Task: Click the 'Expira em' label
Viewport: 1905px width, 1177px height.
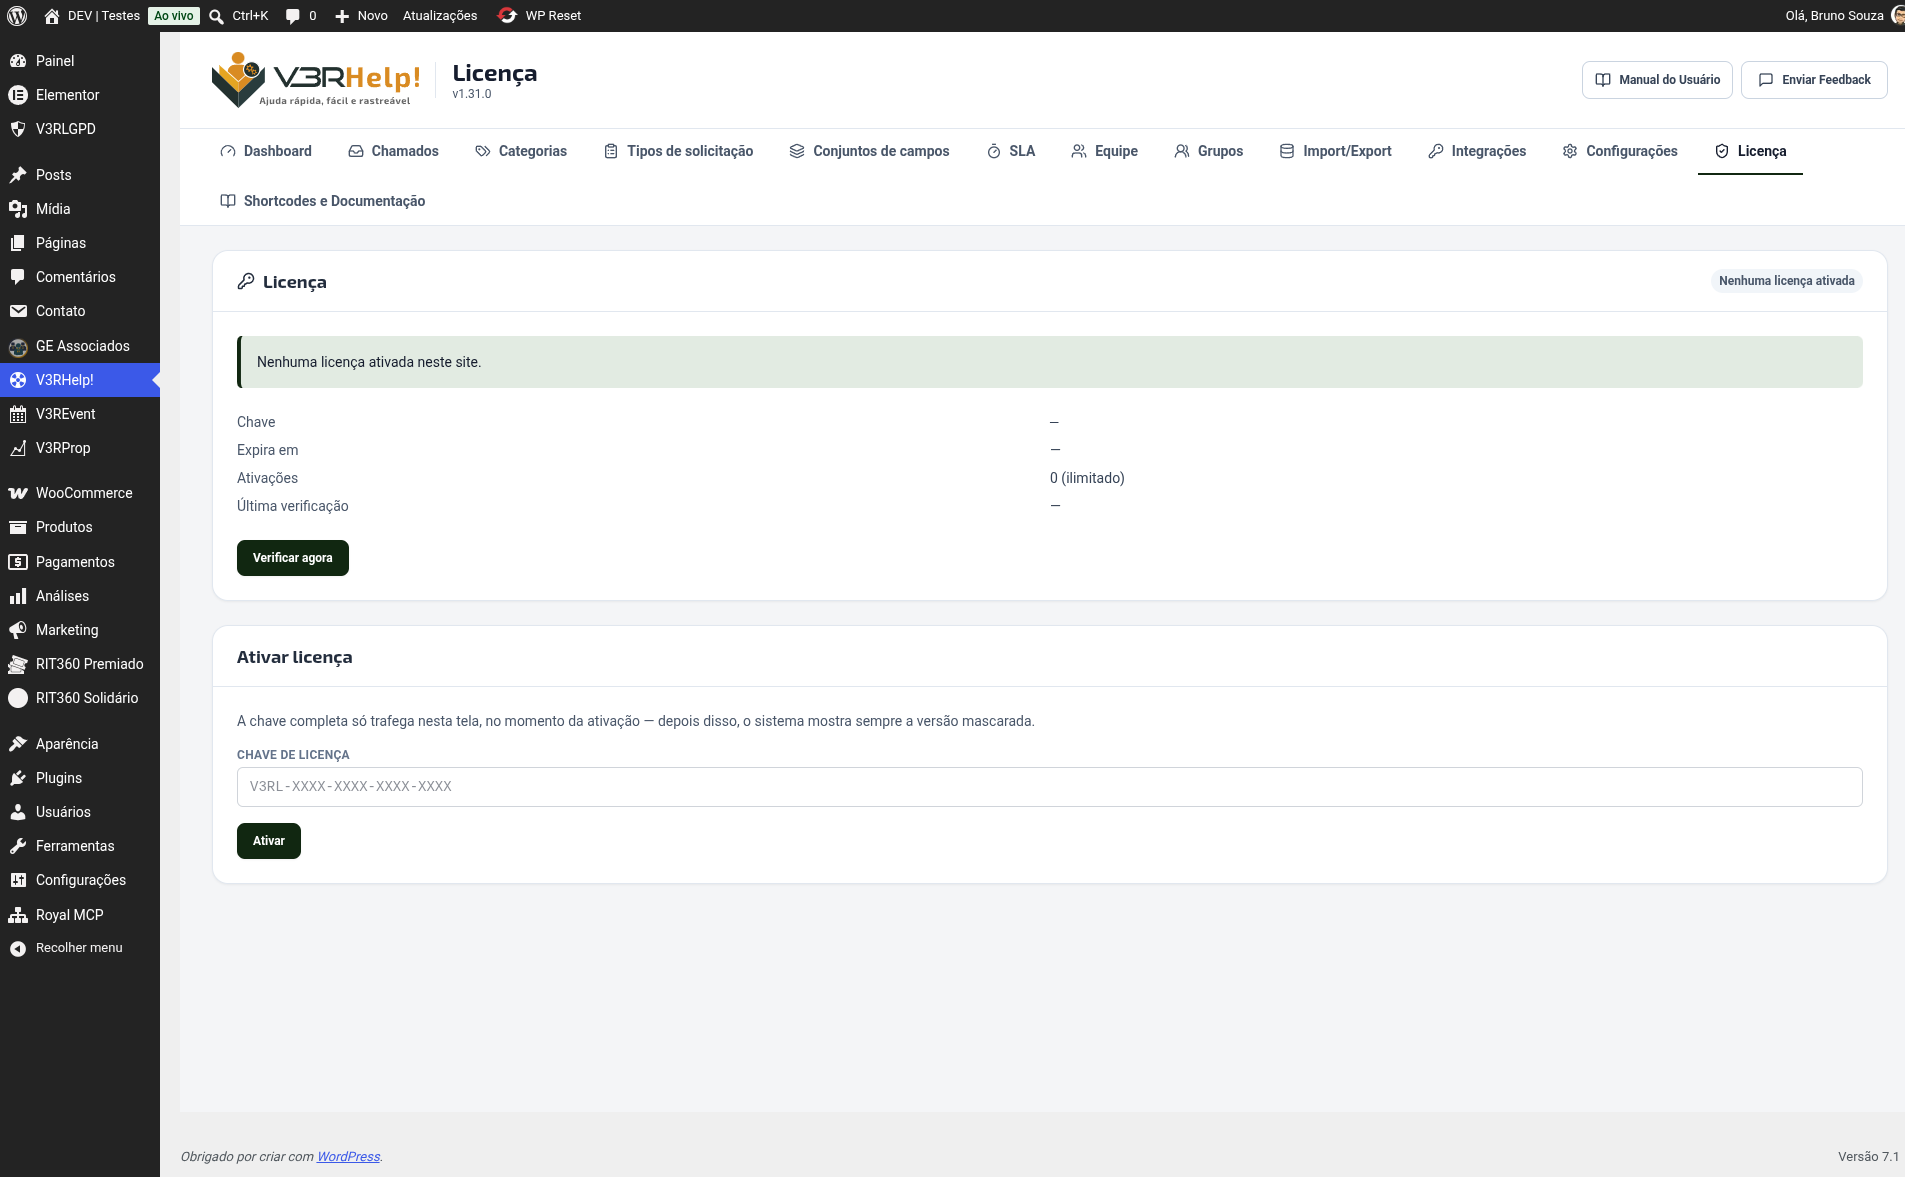Action: (x=268, y=450)
